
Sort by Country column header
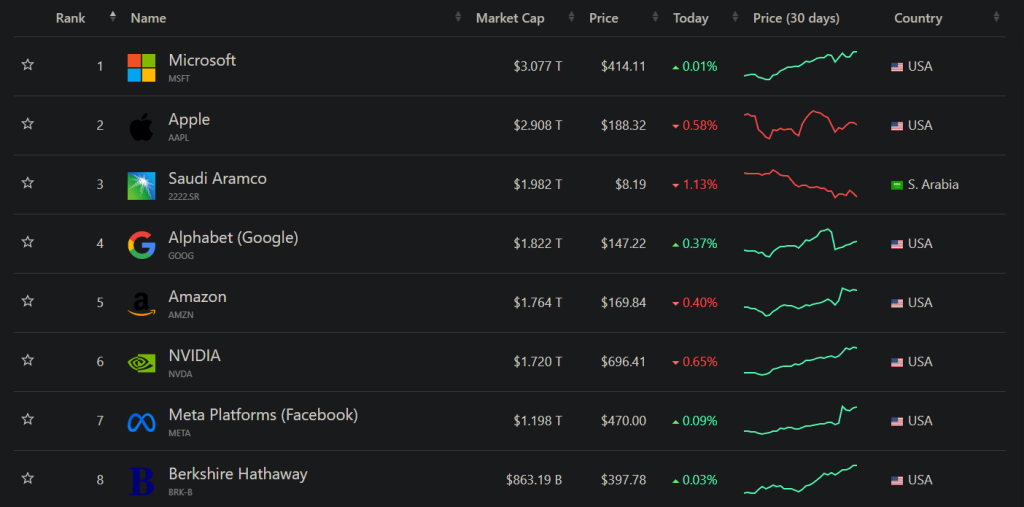(918, 18)
